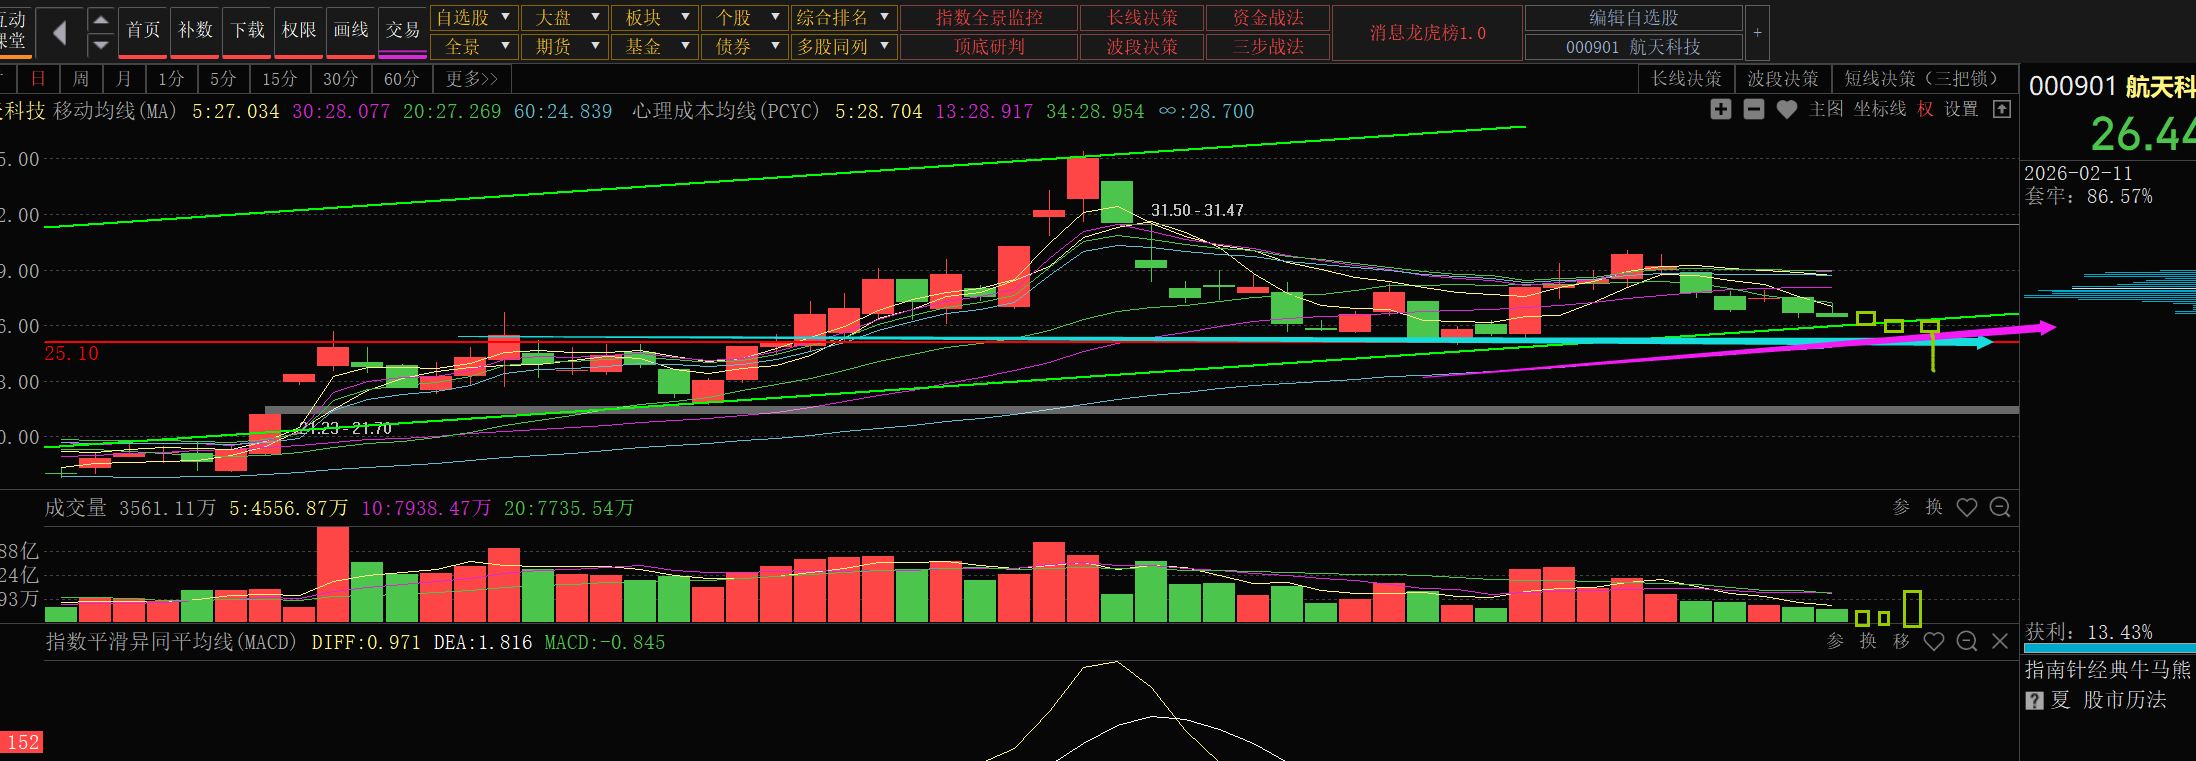Switch to 1分 period tab
The image size is (2196, 761).
pyautogui.click(x=171, y=79)
